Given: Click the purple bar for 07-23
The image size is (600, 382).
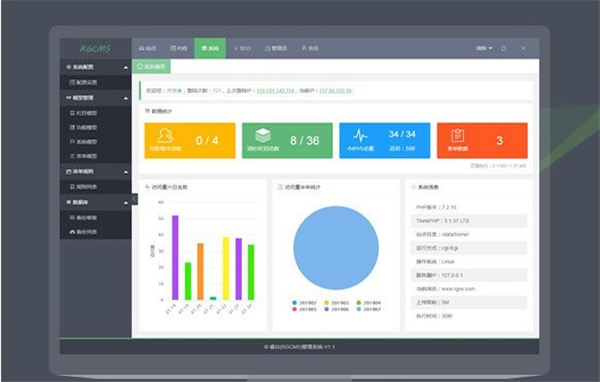Looking at the screenshot, I should 238,269.
